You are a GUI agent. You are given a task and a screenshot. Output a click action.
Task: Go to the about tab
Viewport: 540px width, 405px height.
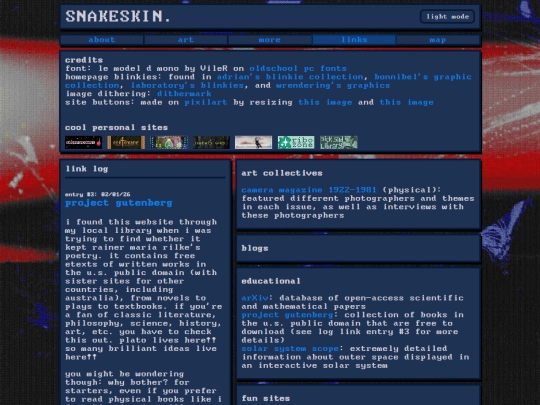pos(102,40)
